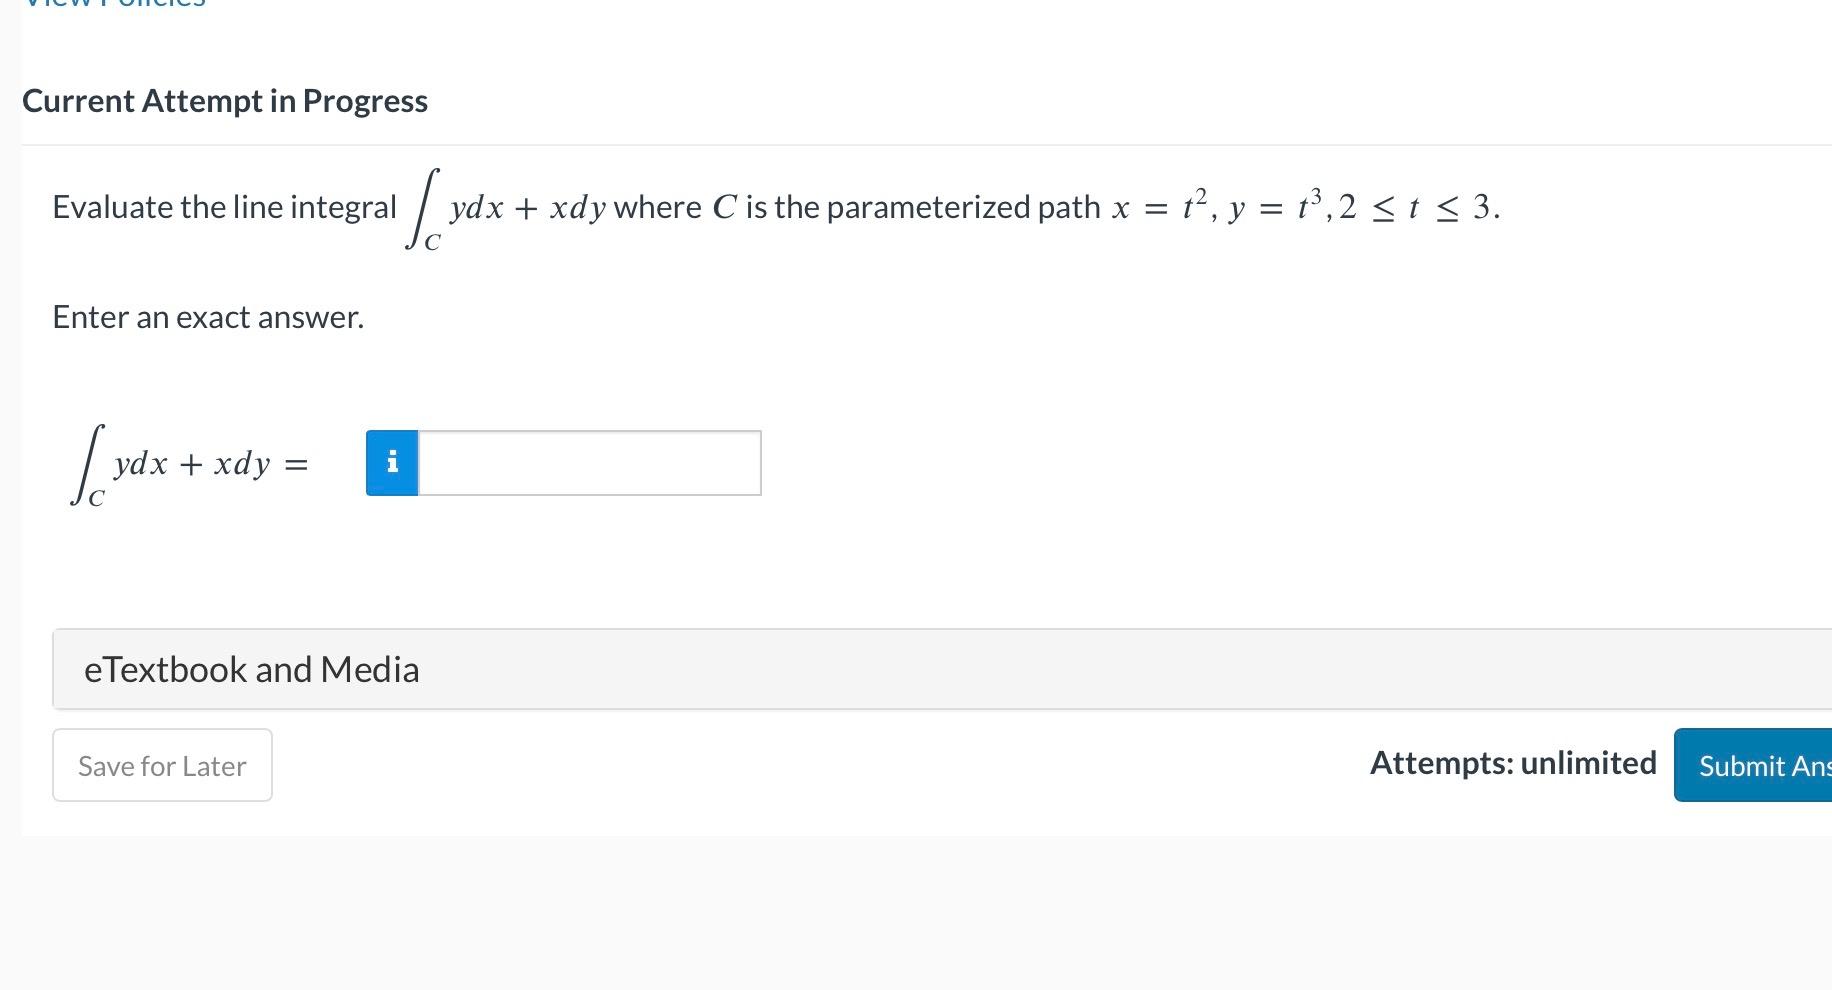1832x990 pixels.
Task: Select the info icon attached to the answer field
Action: point(393,463)
